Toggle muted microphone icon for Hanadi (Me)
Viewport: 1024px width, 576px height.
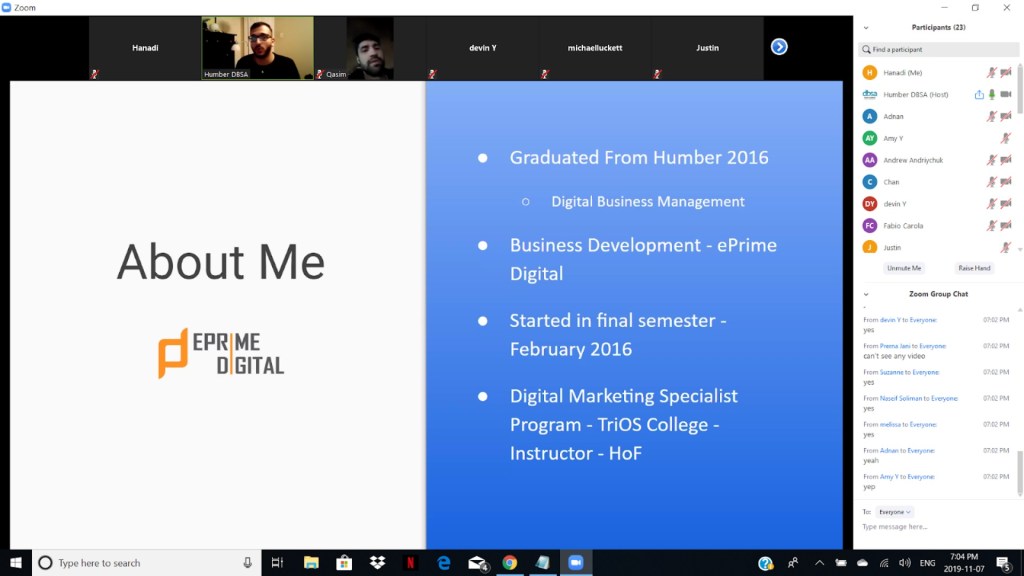click(992, 73)
